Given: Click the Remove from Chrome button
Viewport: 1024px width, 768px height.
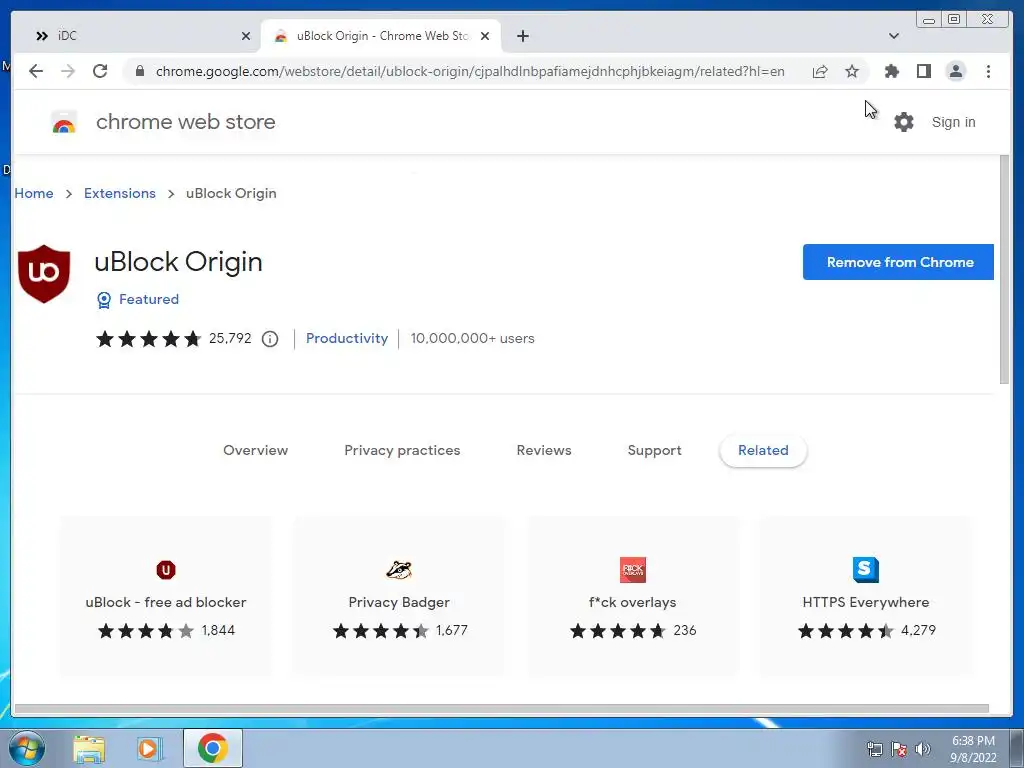Looking at the screenshot, I should (899, 262).
